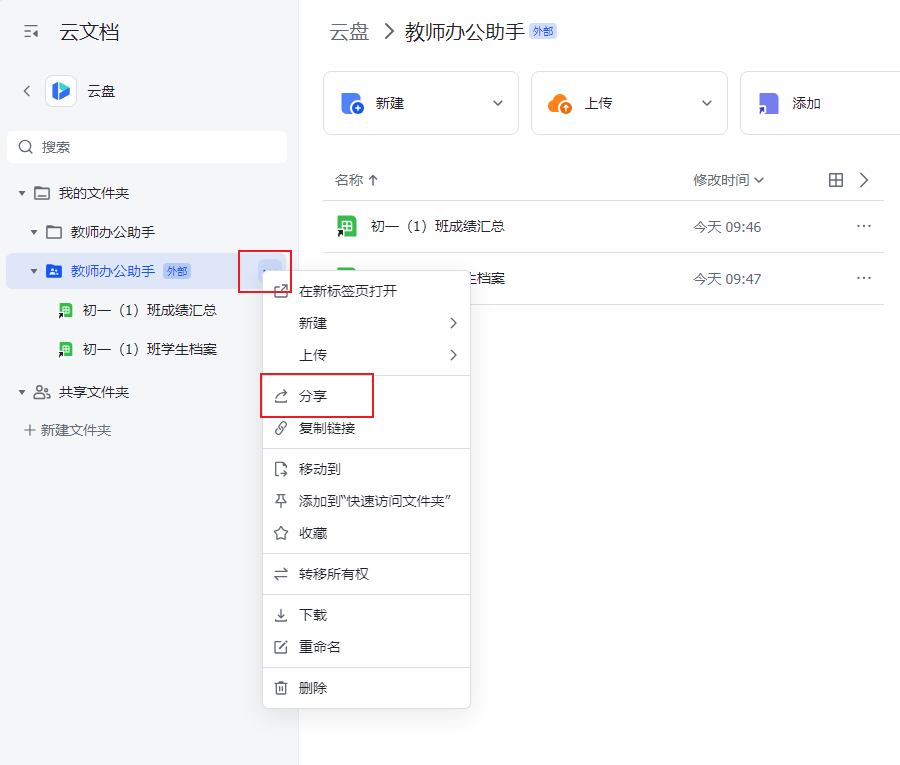The width and height of the screenshot is (900, 765).
Task: Open more options for the 今天 09:47 row
Action: click(x=864, y=278)
